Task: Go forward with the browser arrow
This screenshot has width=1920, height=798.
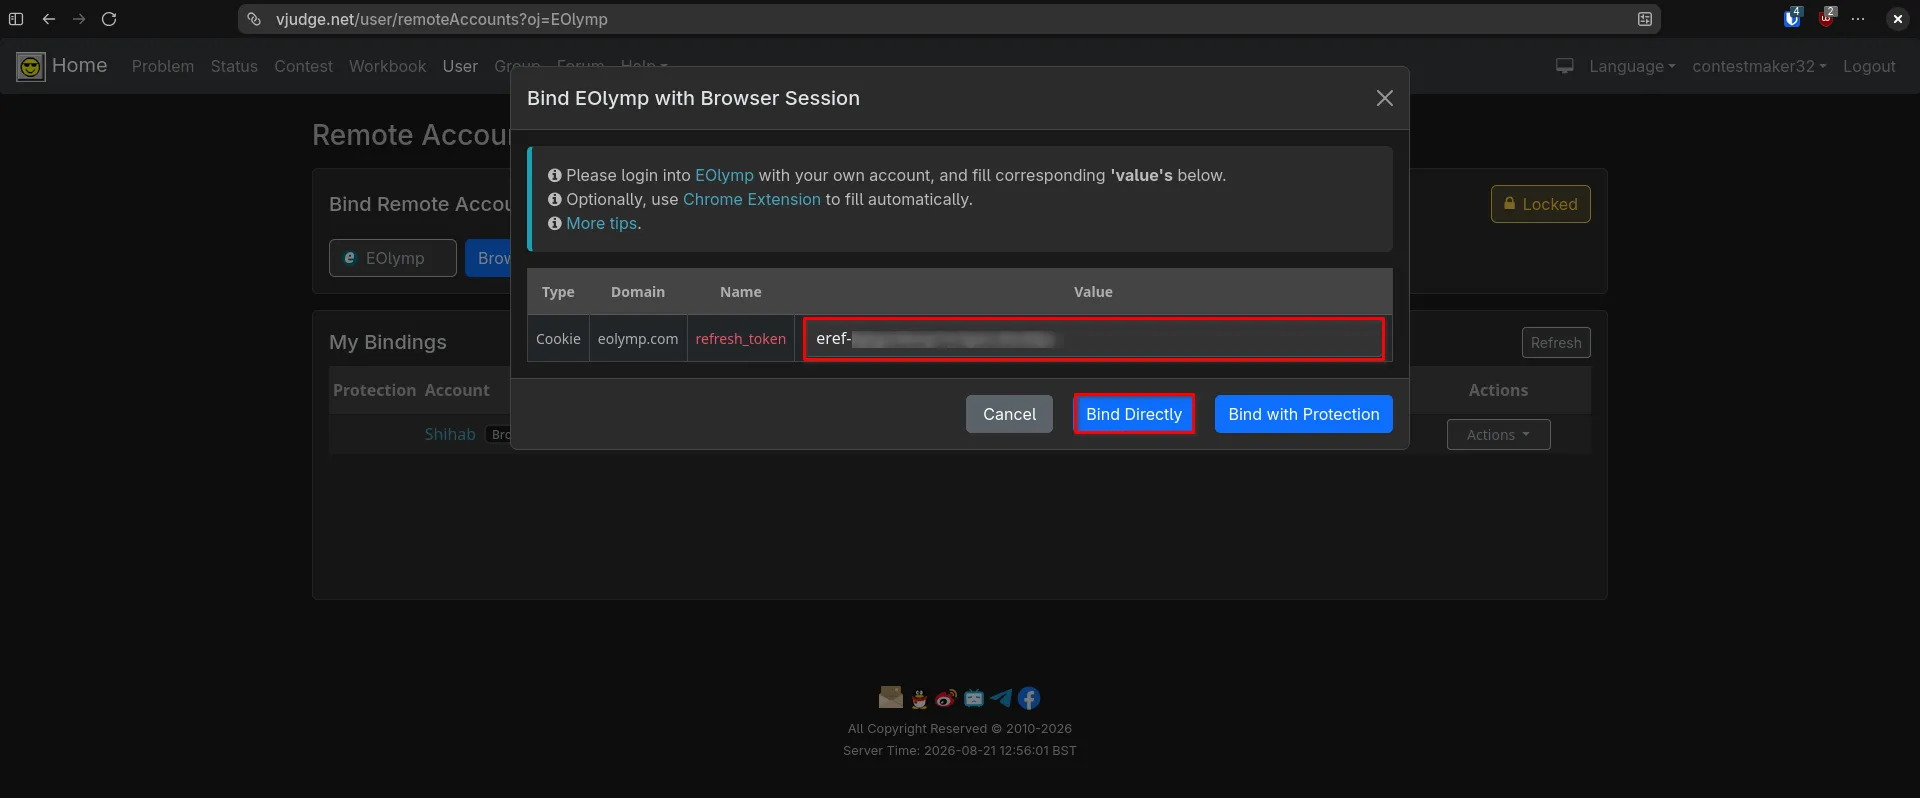Action: coord(79,19)
